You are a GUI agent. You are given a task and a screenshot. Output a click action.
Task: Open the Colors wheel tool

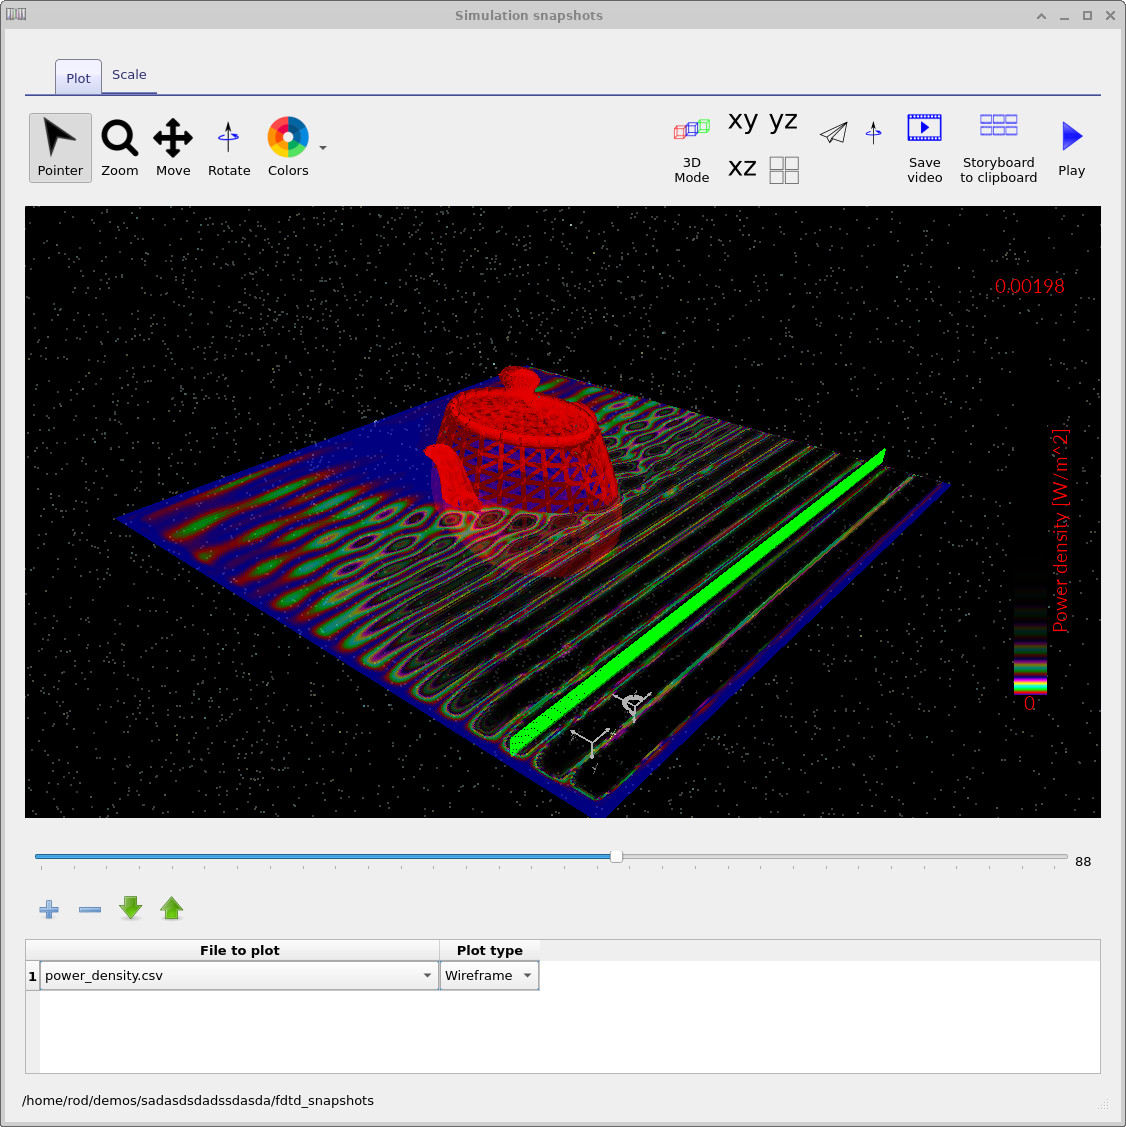tap(288, 147)
